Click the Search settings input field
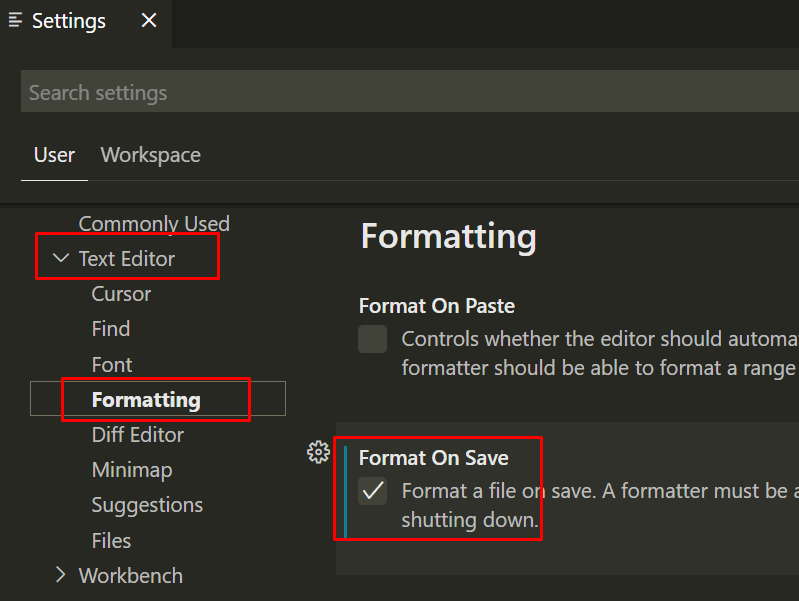 tap(410, 91)
